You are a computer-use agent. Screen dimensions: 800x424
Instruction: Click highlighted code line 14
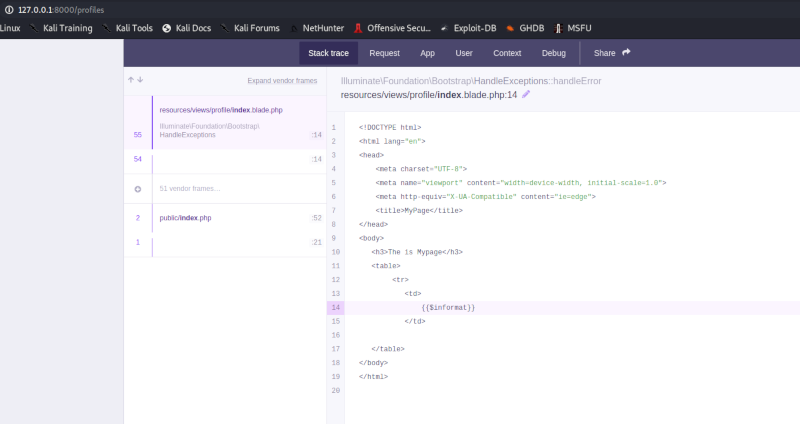click(448, 307)
